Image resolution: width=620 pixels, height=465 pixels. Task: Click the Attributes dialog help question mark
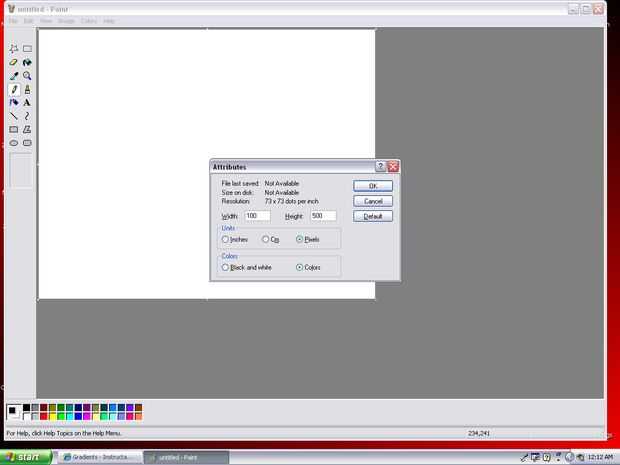click(380, 166)
